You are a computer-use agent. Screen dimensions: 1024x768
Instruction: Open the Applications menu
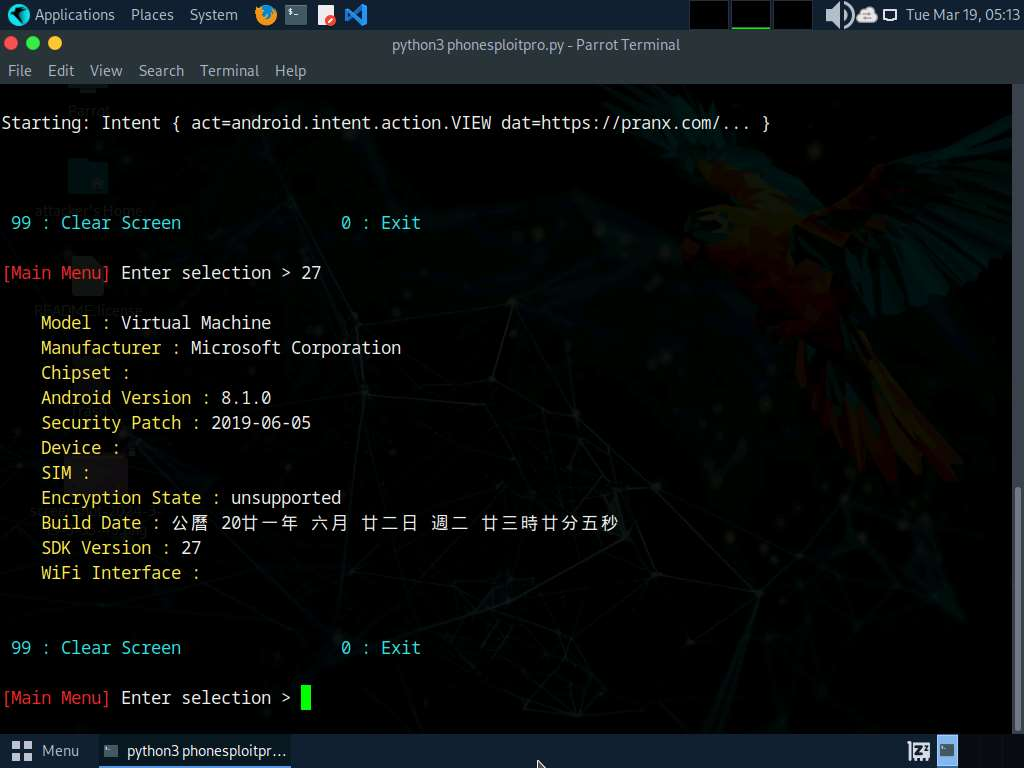62,15
